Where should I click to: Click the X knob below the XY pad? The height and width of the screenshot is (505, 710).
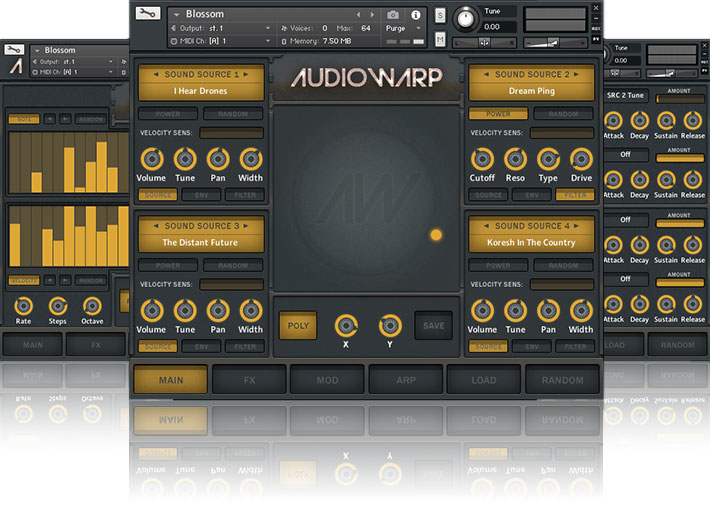[346, 325]
